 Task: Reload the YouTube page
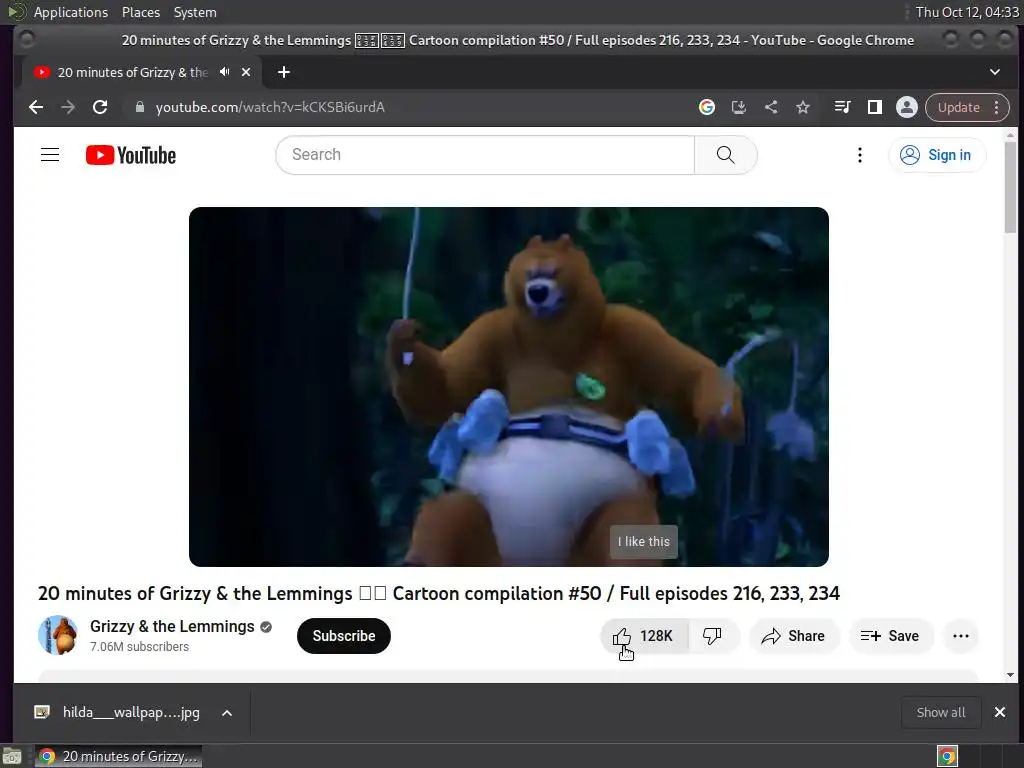[100, 107]
